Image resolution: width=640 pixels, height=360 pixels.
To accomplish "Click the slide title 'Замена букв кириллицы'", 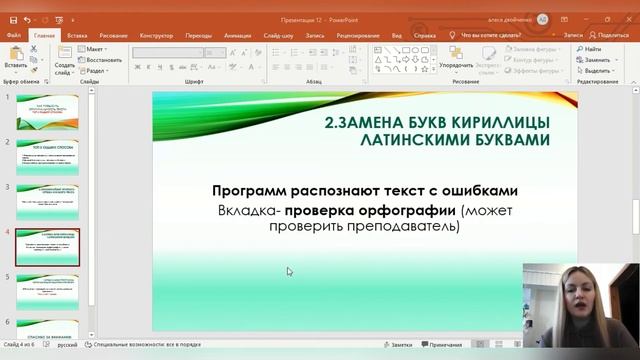I will click(x=437, y=131).
